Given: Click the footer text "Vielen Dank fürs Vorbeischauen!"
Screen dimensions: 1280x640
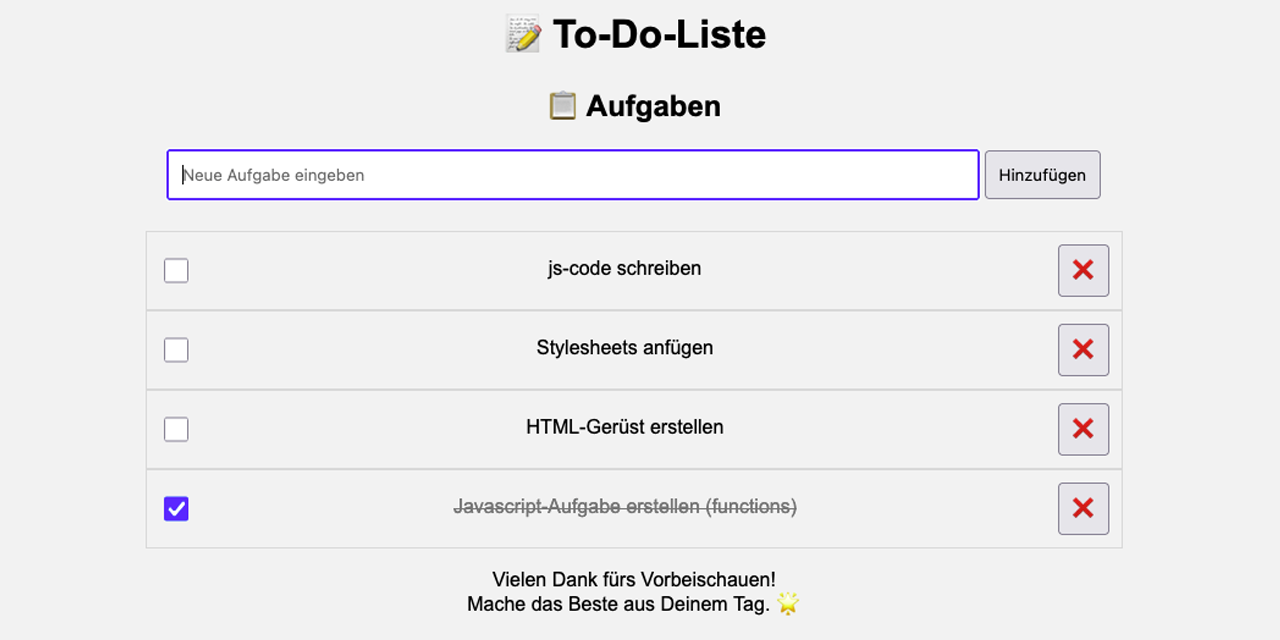Looking at the screenshot, I should point(634,579).
